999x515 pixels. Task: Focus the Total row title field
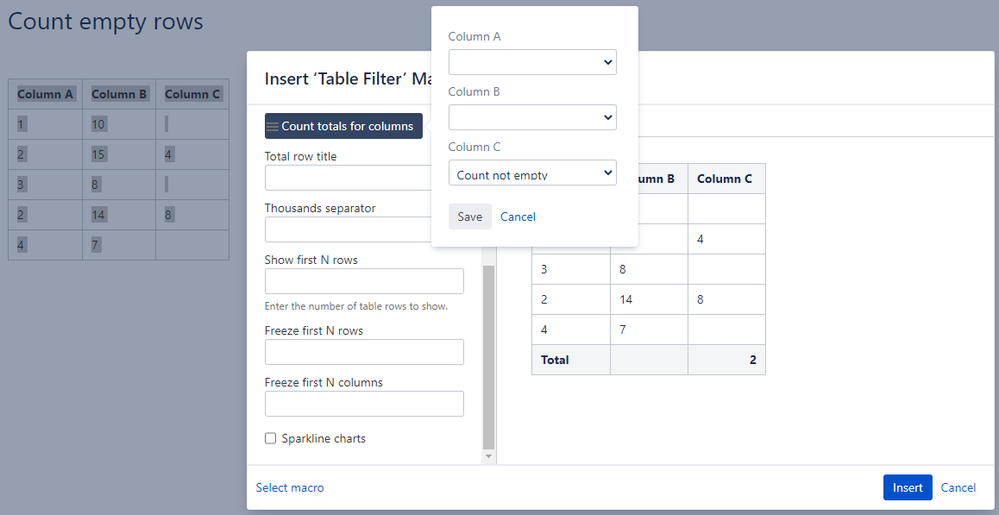point(349,178)
